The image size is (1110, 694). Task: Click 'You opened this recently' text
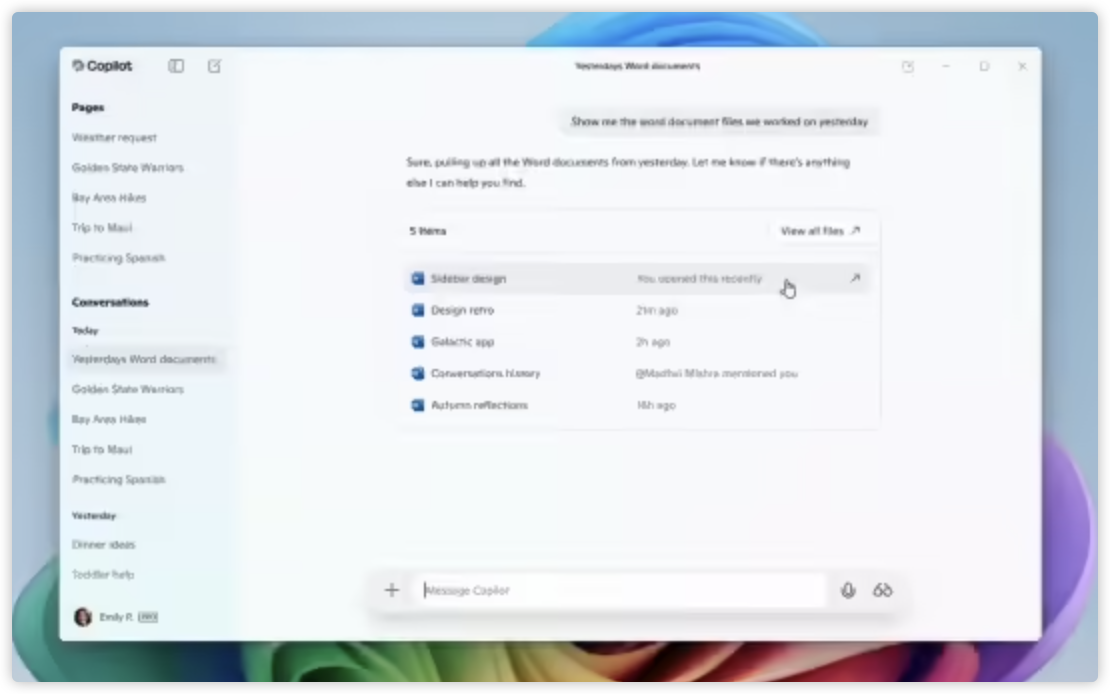tap(699, 278)
